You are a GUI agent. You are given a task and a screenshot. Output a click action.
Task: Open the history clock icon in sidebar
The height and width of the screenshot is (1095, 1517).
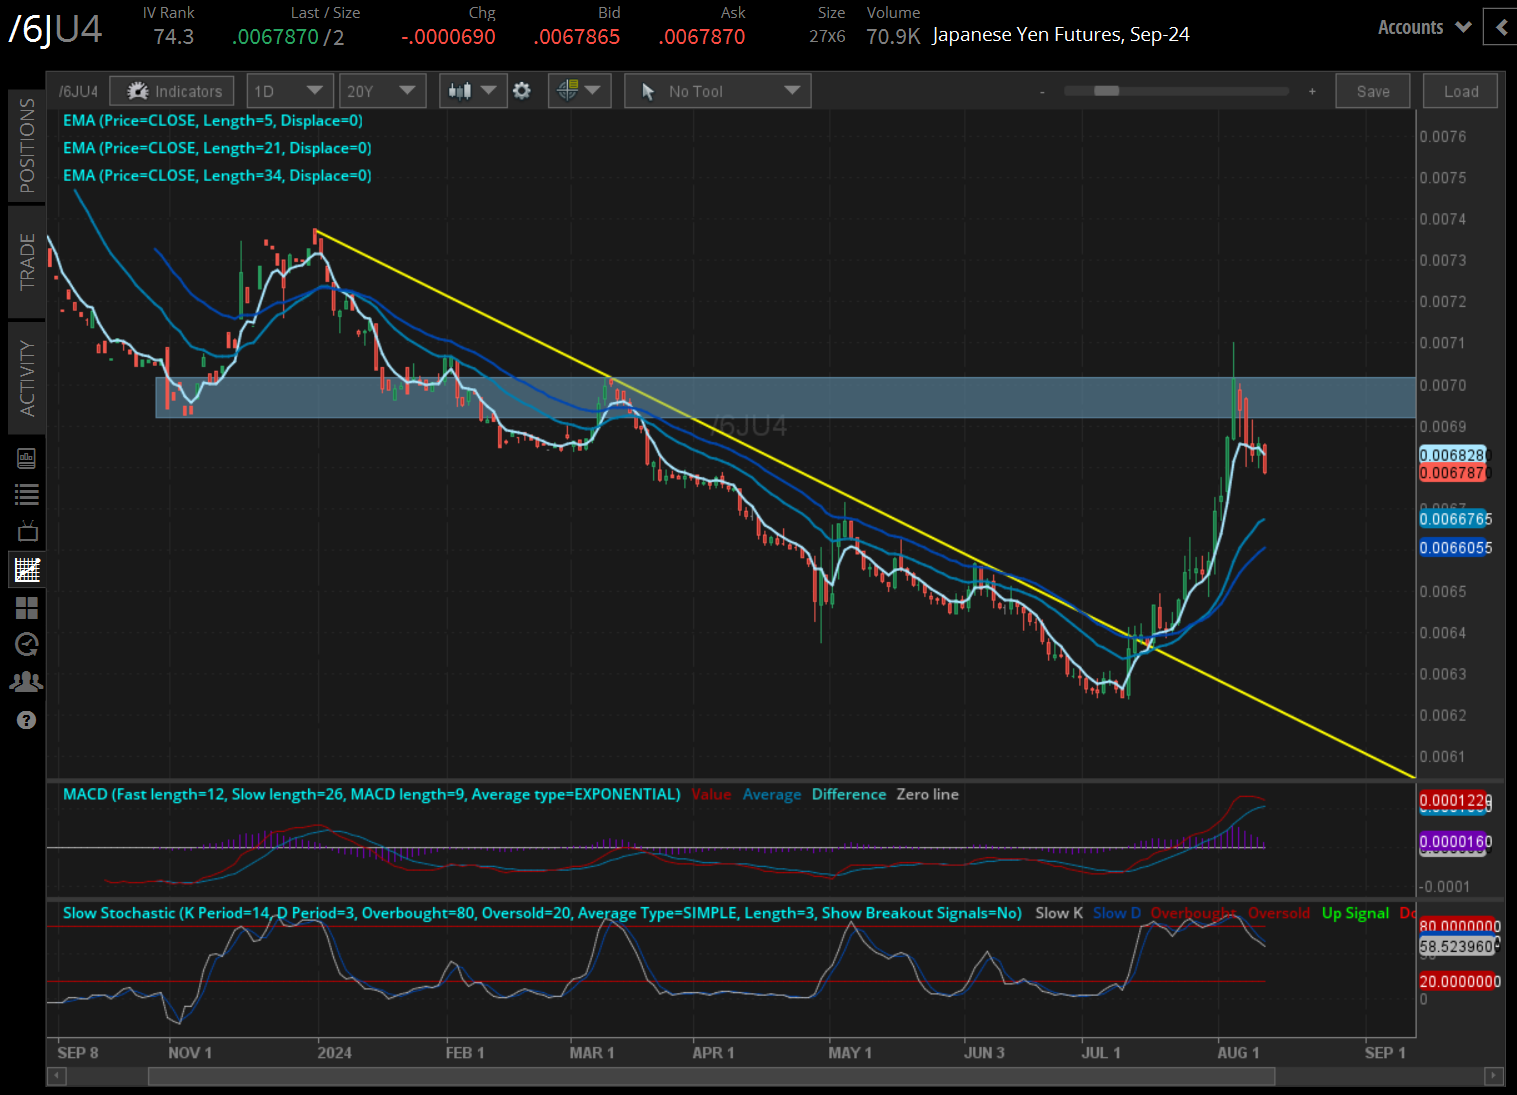[26, 644]
